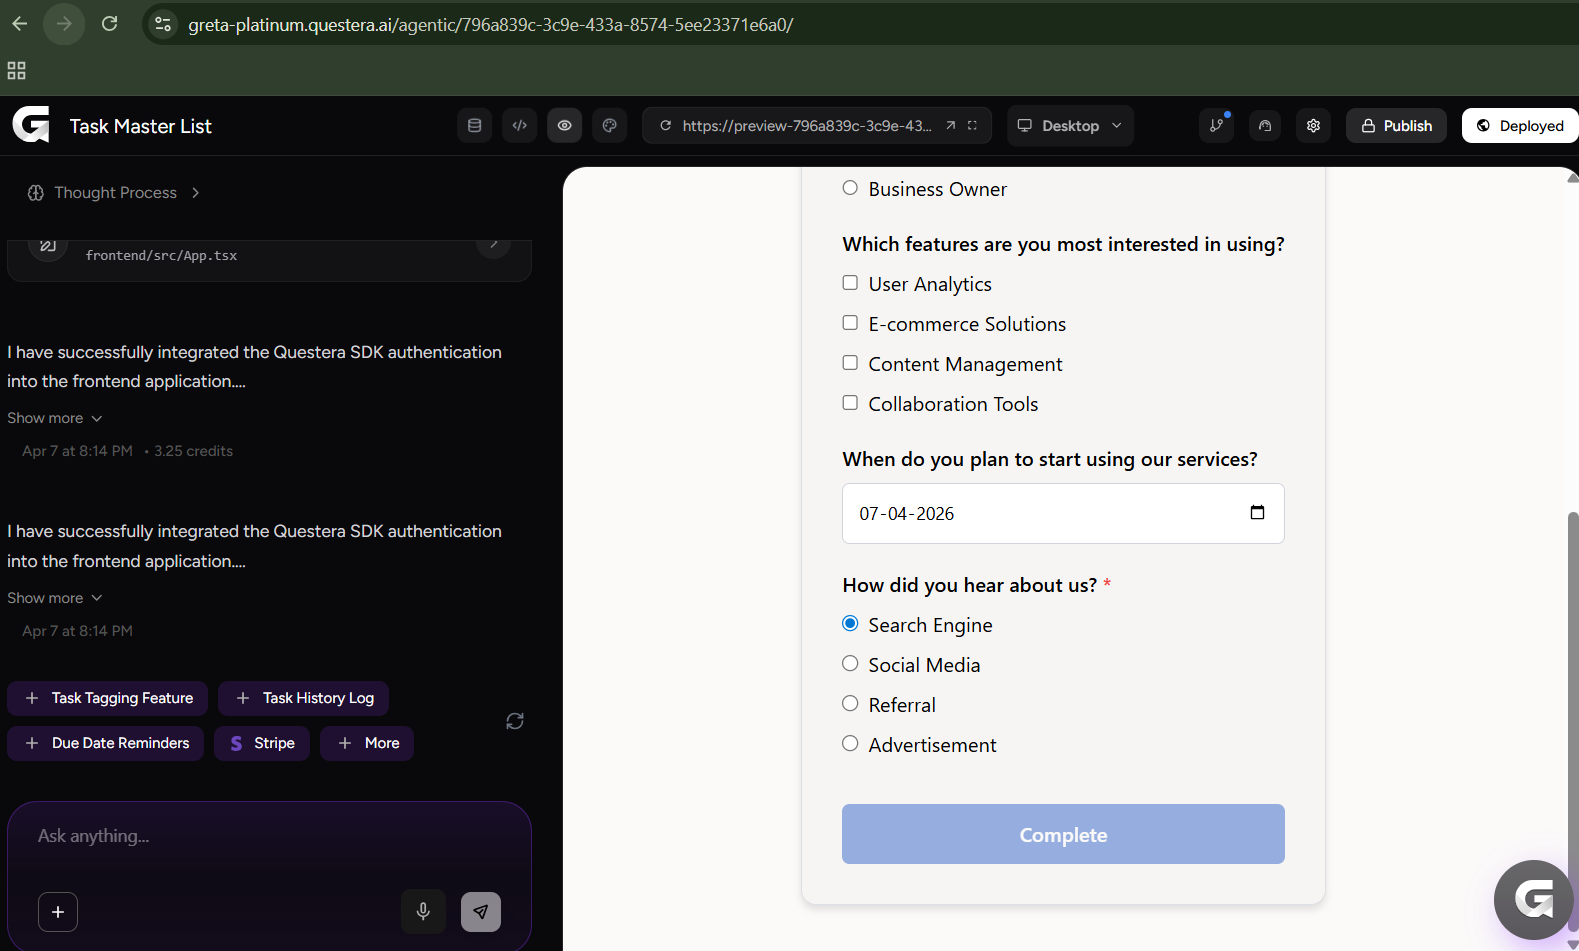Image resolution: width=1579 pixels, height=951 pixels.
Task: Expand first Show more message text
Action: pyautogui.click(x=55, y=418)
